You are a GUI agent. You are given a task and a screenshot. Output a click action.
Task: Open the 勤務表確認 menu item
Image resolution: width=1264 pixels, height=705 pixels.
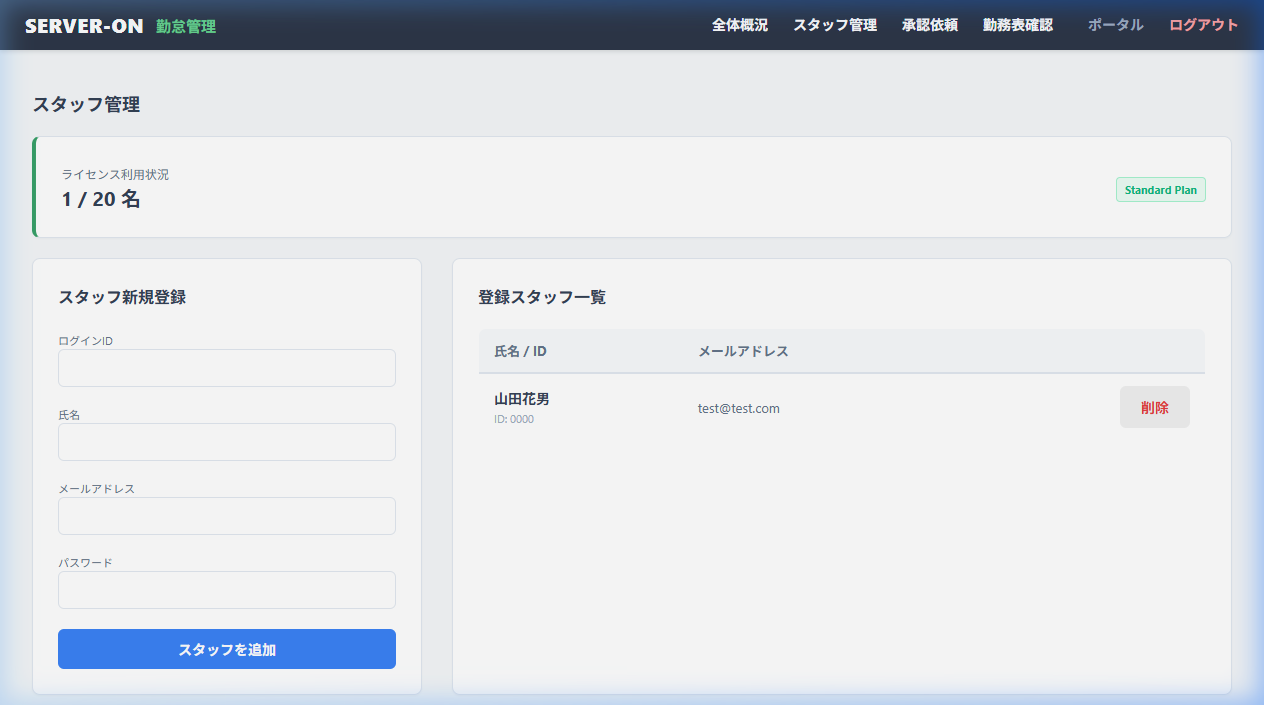(1017, 25)
